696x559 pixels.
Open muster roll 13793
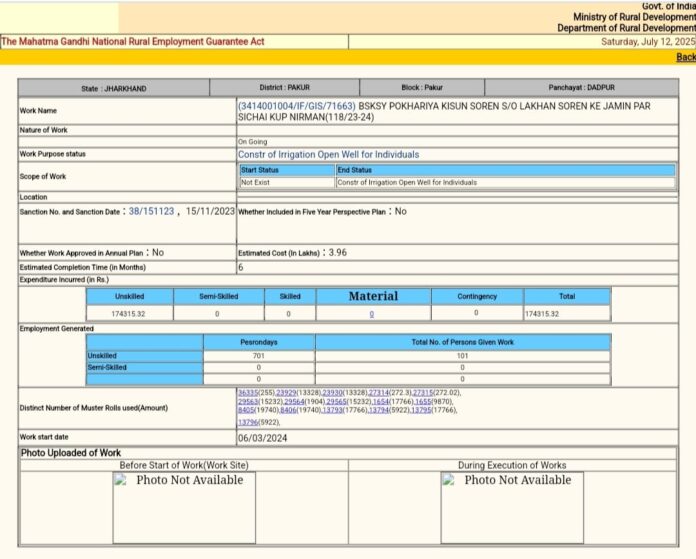[332, 410]
